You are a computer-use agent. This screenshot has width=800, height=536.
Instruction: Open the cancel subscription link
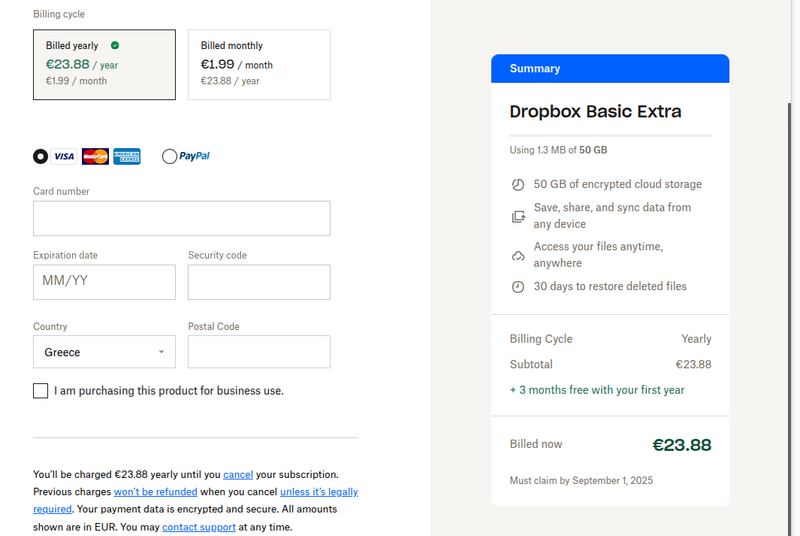click(238, 475)
